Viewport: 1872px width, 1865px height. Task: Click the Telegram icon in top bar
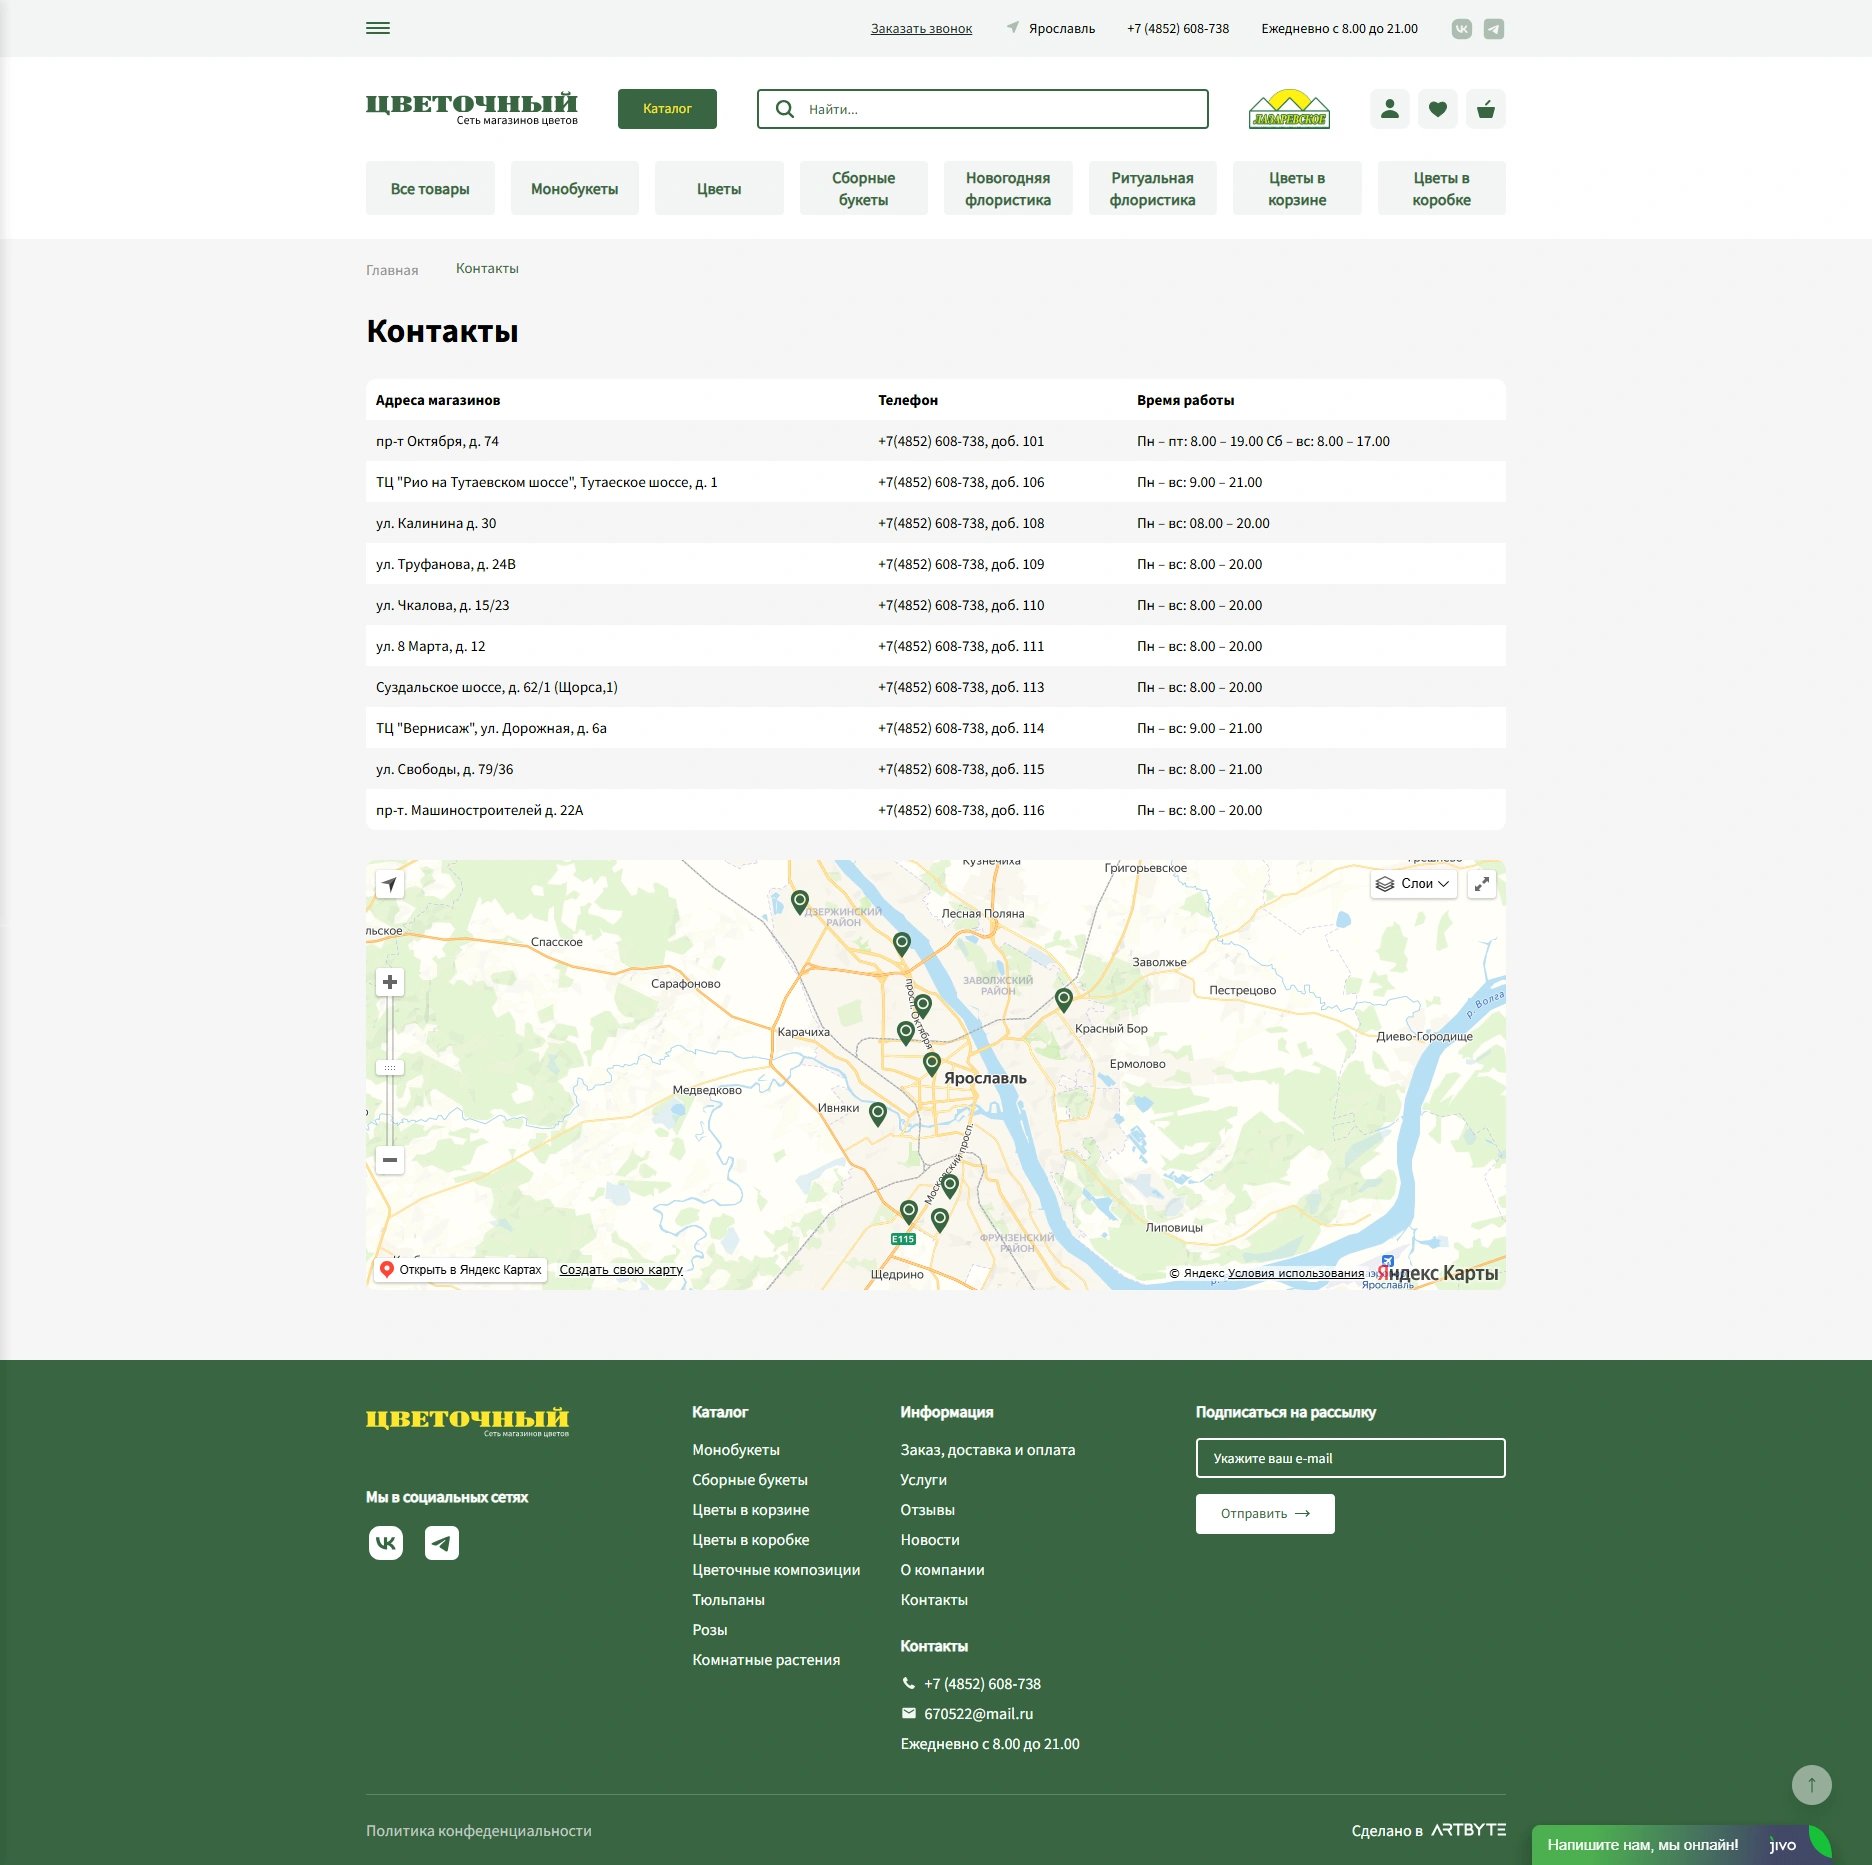point(1493,29)
